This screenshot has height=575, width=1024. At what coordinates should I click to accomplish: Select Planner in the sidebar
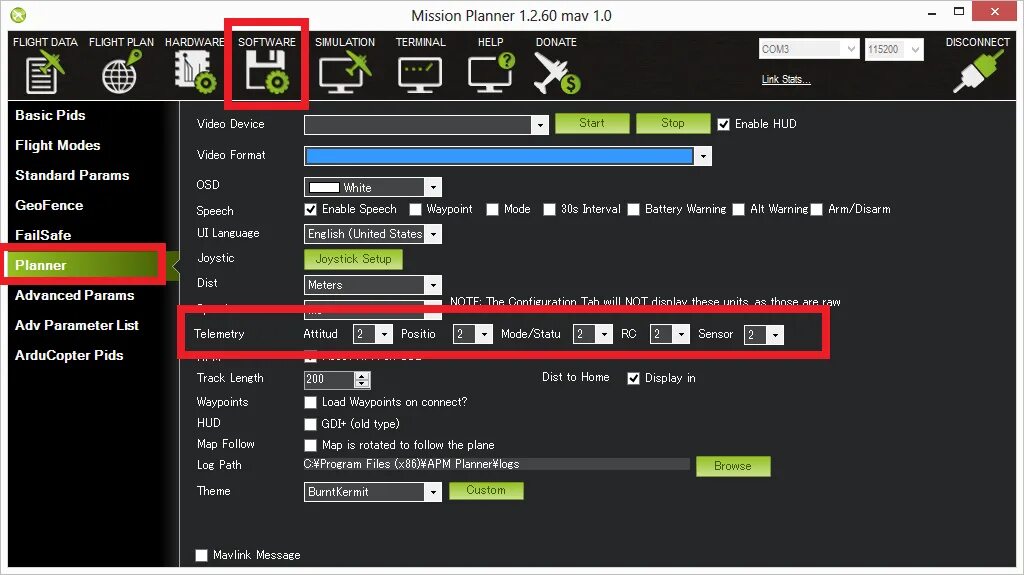[x=82, y=265]
